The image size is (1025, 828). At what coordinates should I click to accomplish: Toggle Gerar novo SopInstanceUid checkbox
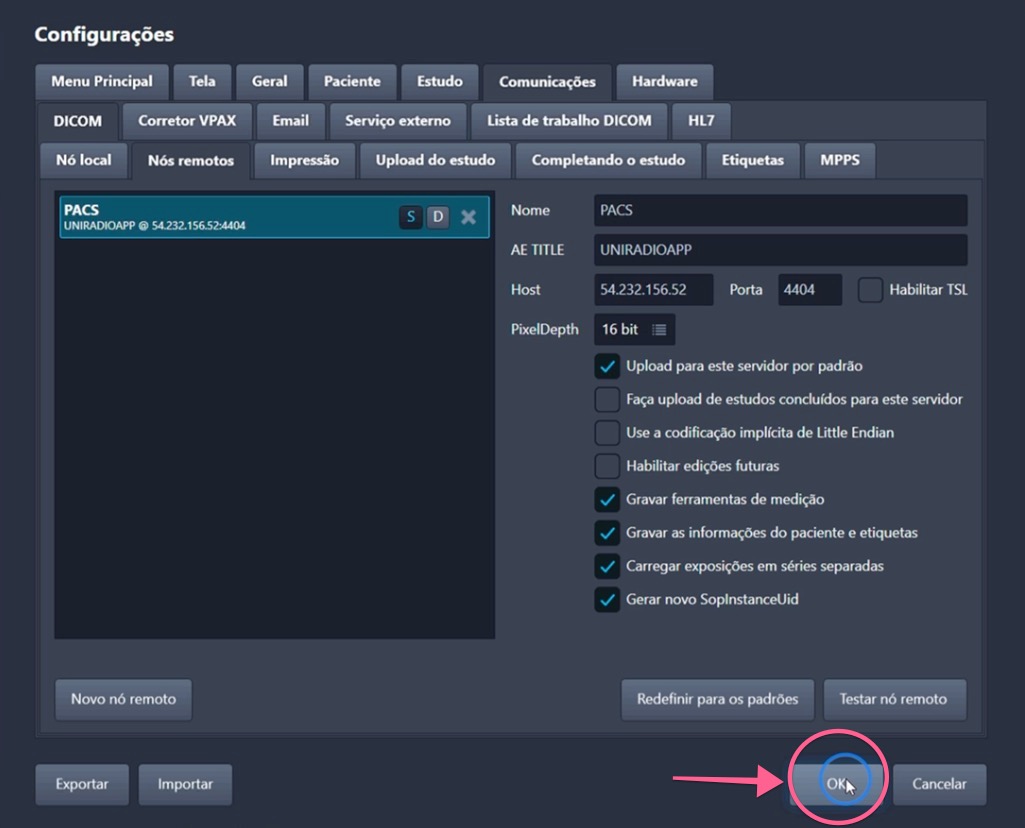pos(607,599)
